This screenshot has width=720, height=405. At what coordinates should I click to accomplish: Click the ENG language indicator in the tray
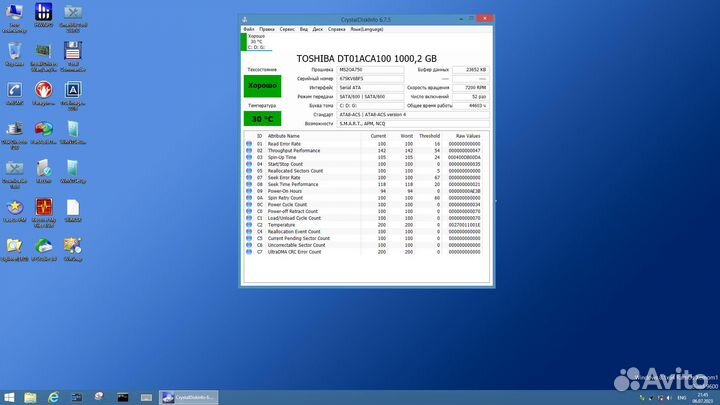pyautogui.click(x=682, y=398)
